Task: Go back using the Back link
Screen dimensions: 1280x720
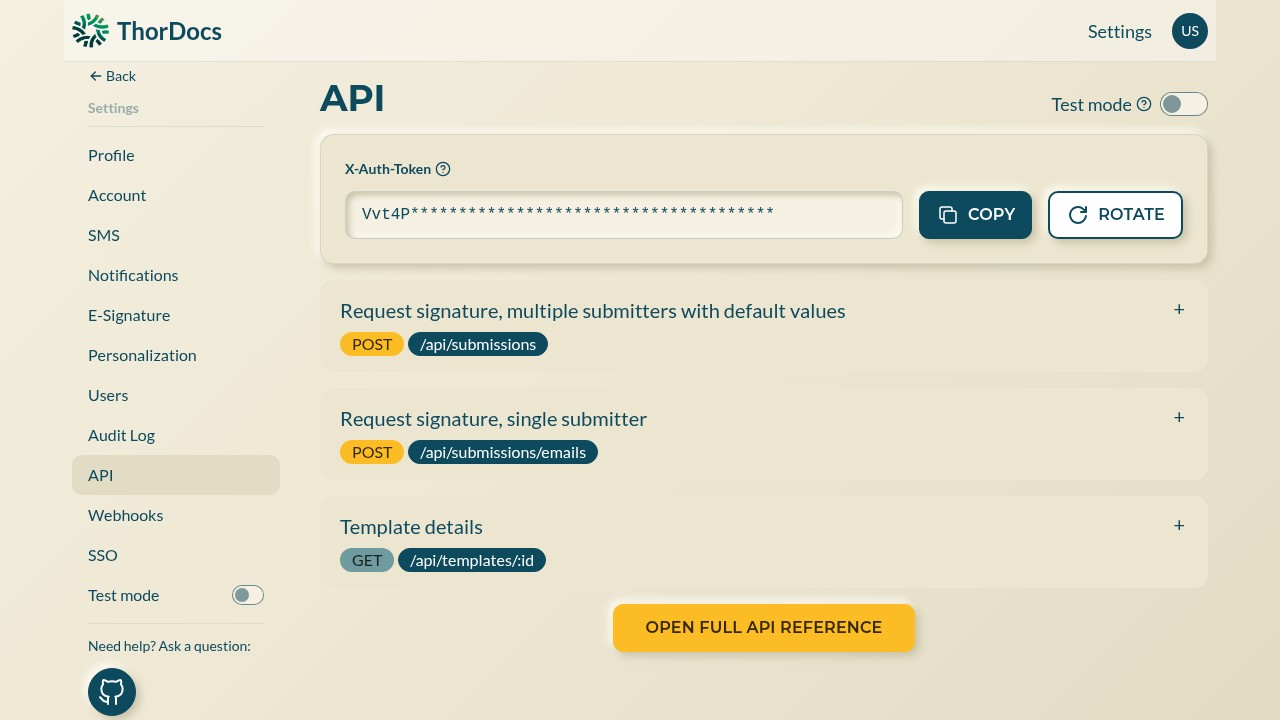Action: point(112,76)
